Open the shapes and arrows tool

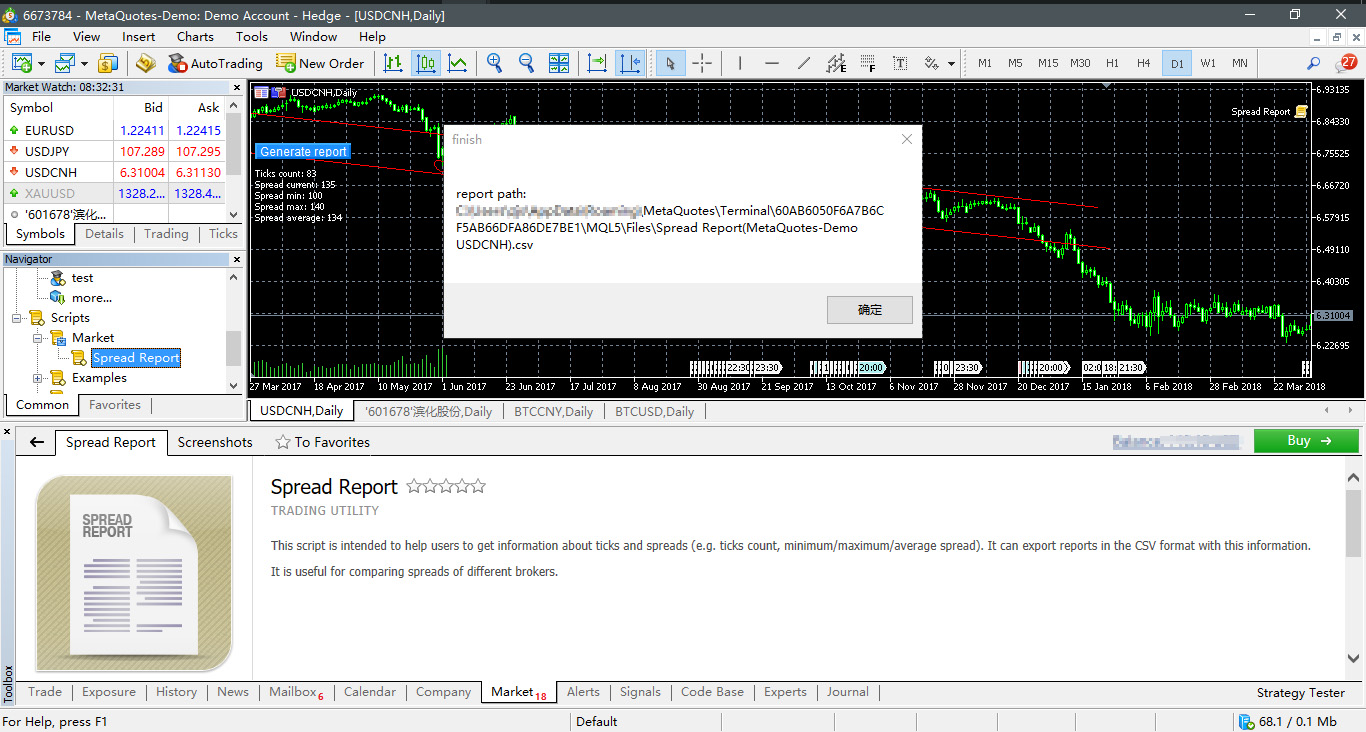point(932,63)
